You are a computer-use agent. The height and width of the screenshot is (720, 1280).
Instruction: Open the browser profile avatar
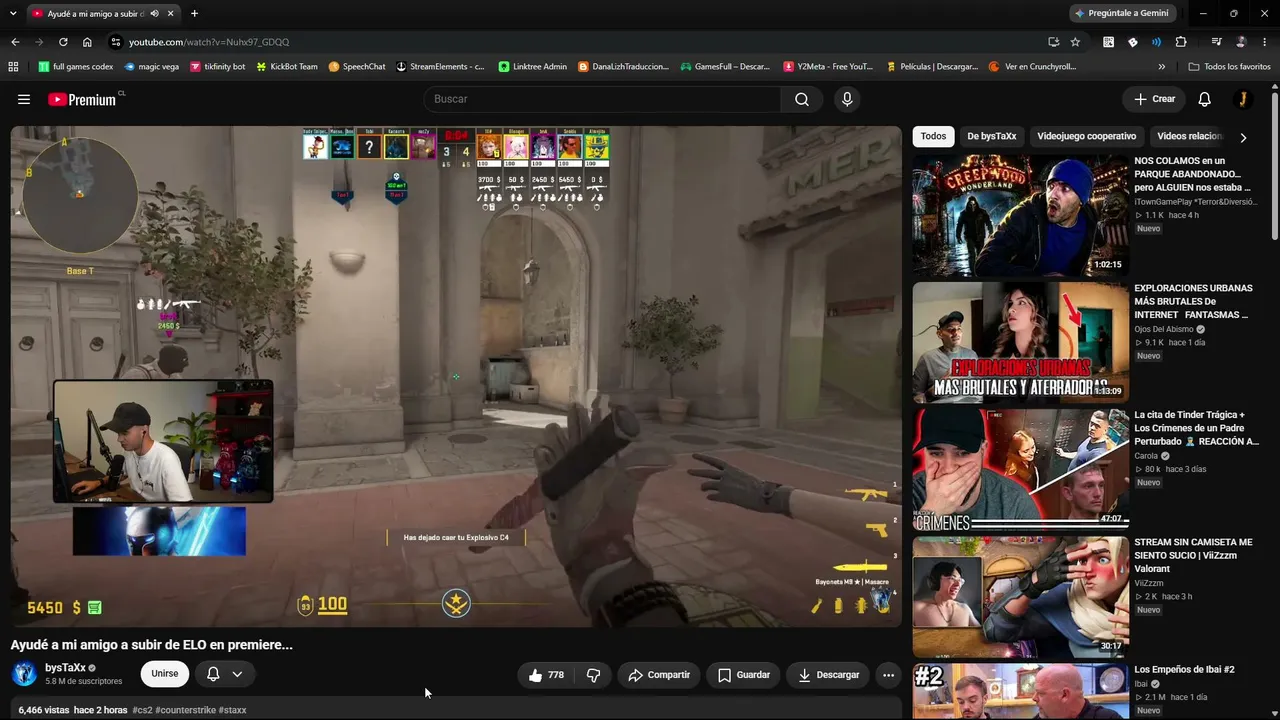tap(1241, 42)
